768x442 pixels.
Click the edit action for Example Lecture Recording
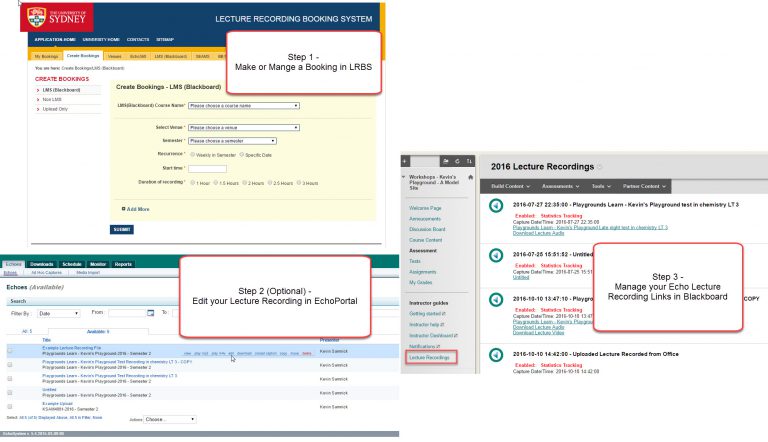(231, 353)
